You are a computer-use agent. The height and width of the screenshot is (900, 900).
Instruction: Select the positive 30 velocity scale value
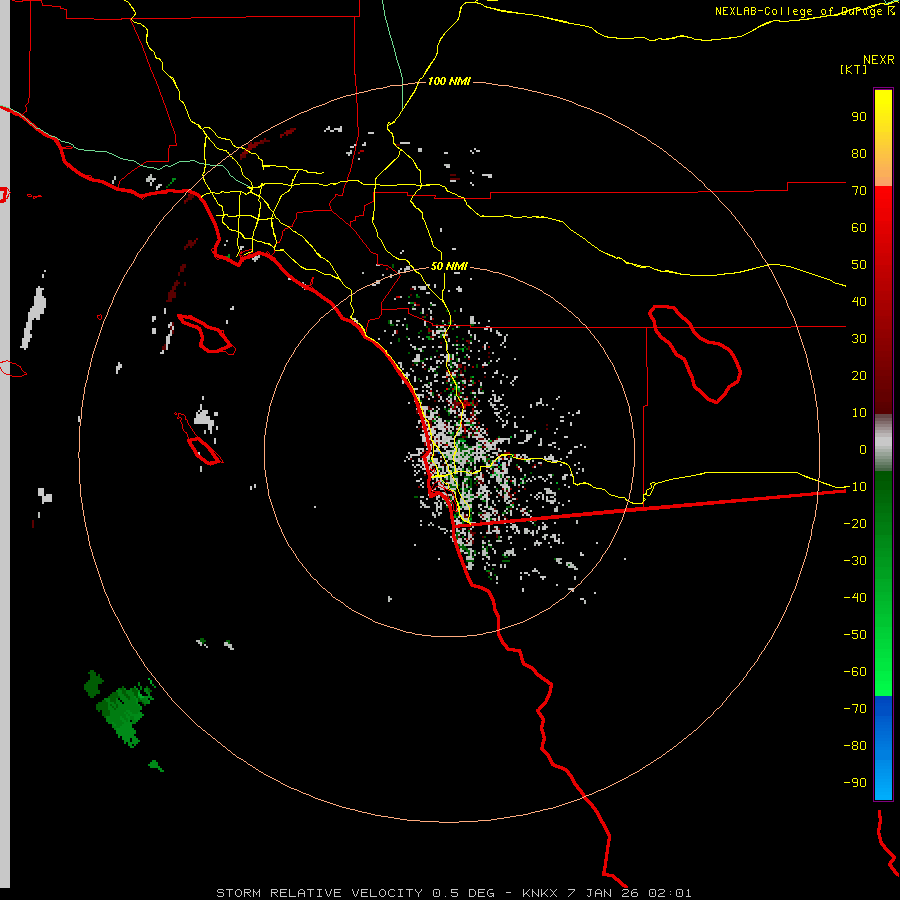coord(859,339)
